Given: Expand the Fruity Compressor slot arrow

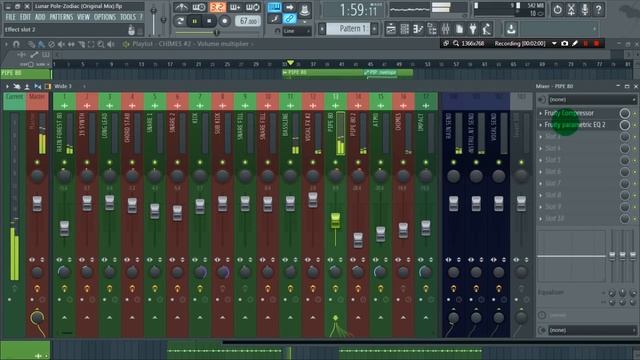Looking at the screenshot, I should click(541, 113).
